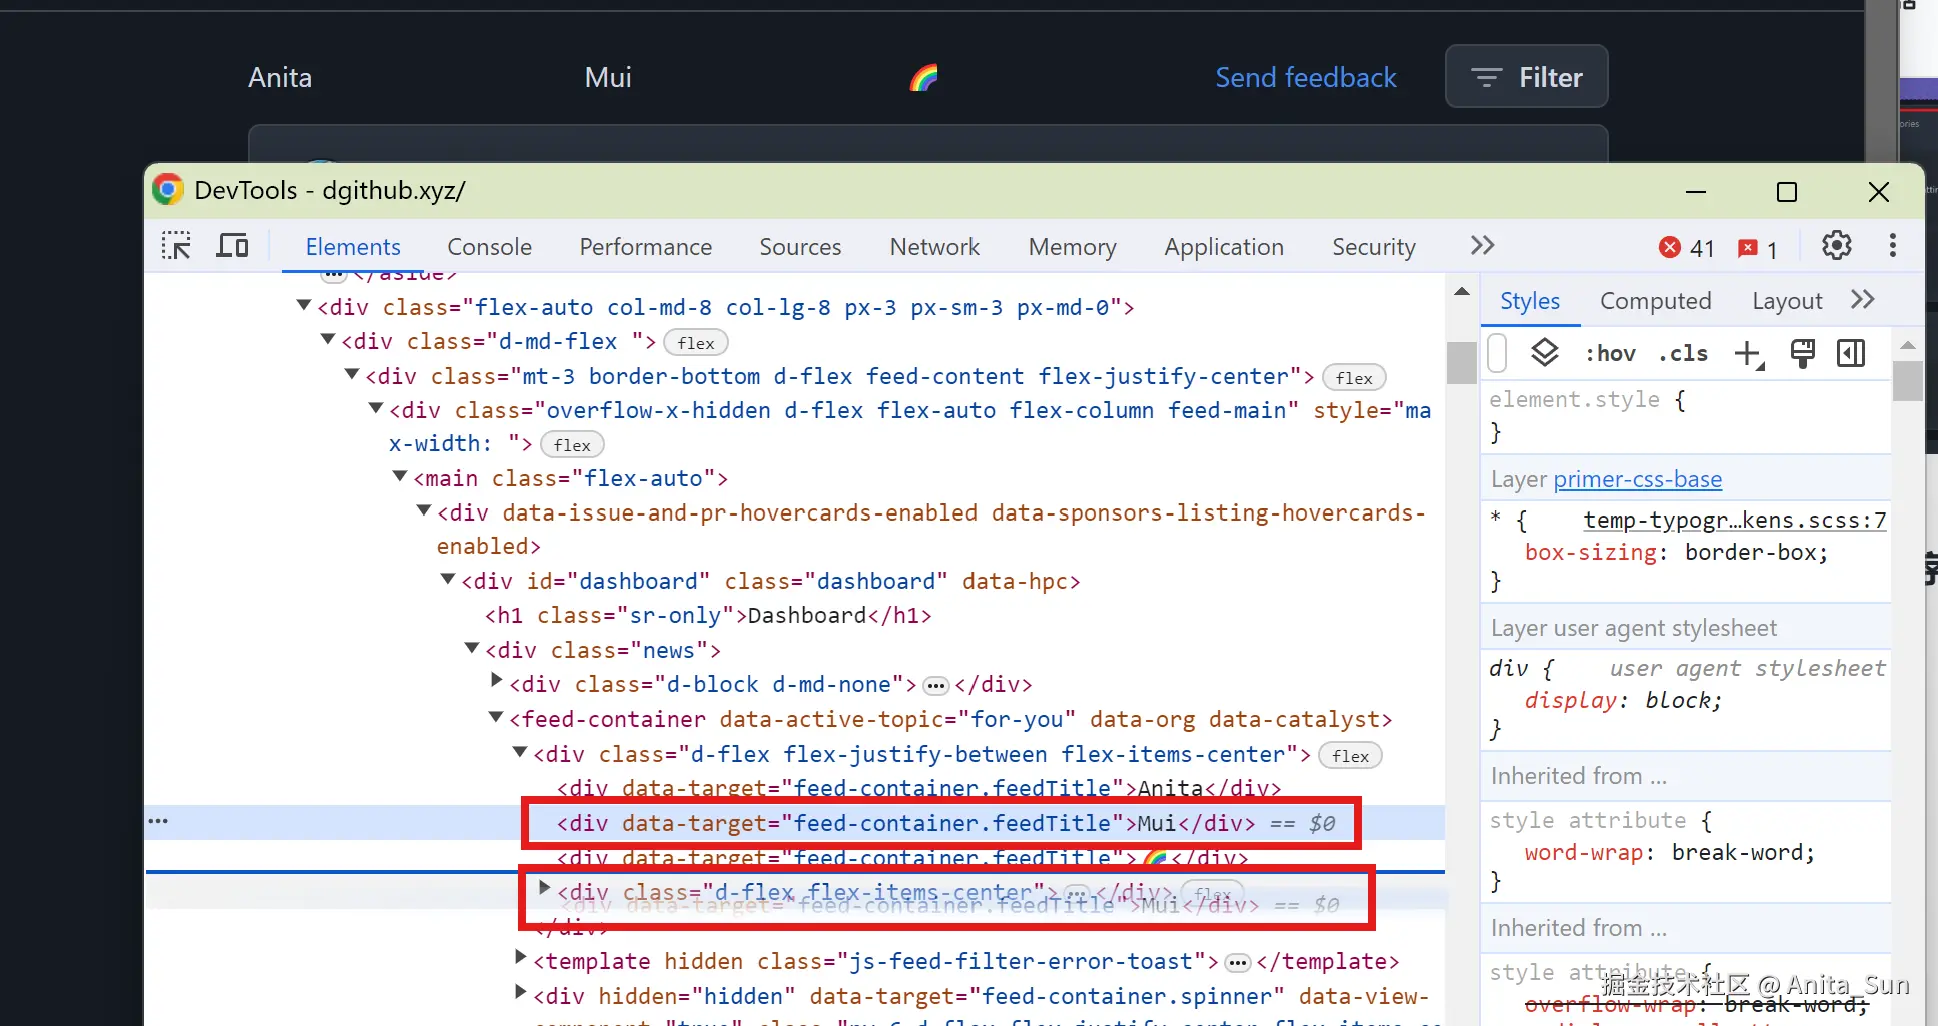Collapse the feed-container node

pyautogui.click(x=496, y=718)
